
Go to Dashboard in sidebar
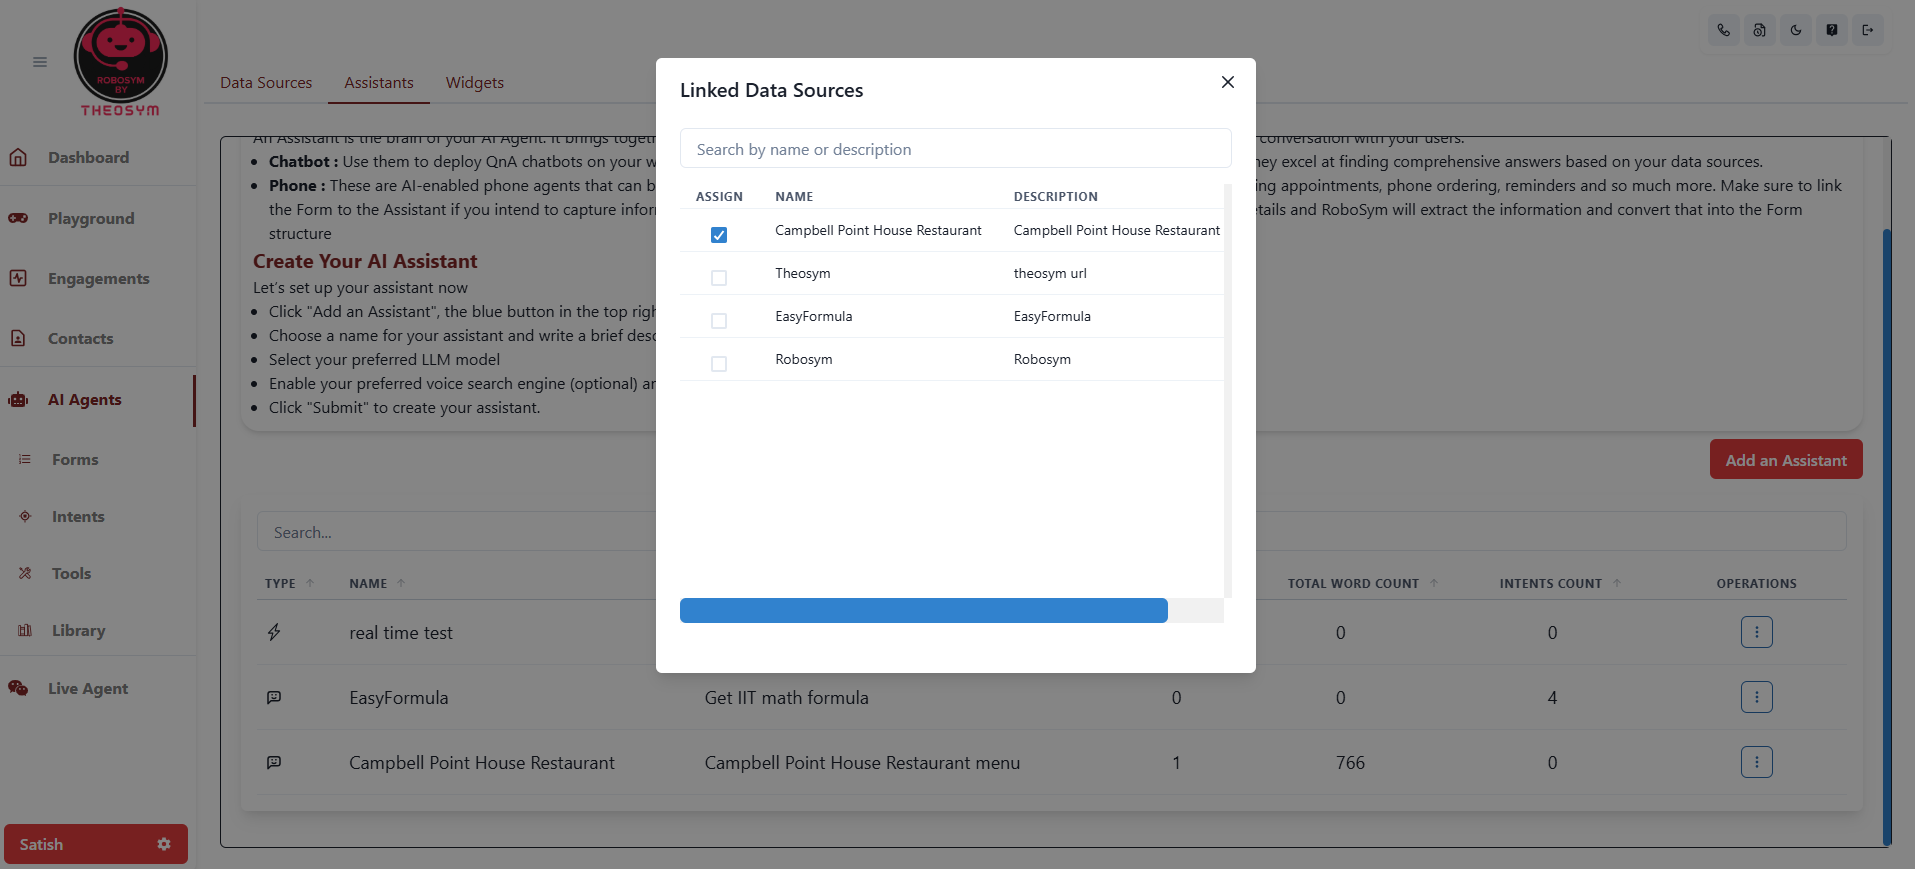[88, 157]
